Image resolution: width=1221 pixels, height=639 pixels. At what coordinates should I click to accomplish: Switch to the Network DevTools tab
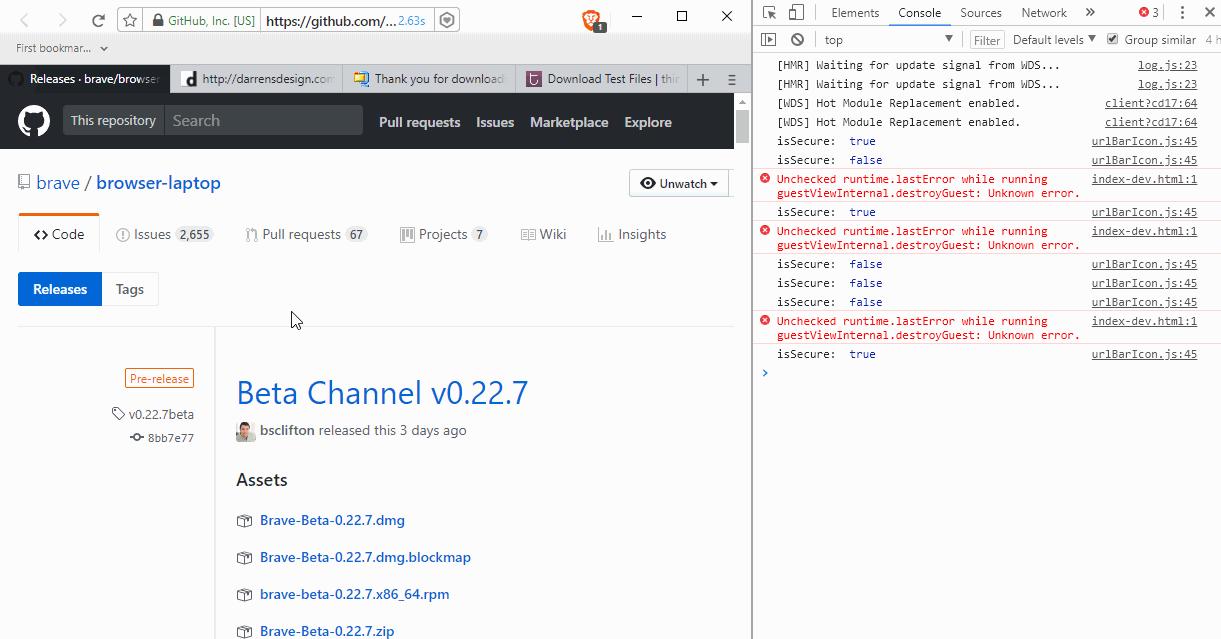1044,13
